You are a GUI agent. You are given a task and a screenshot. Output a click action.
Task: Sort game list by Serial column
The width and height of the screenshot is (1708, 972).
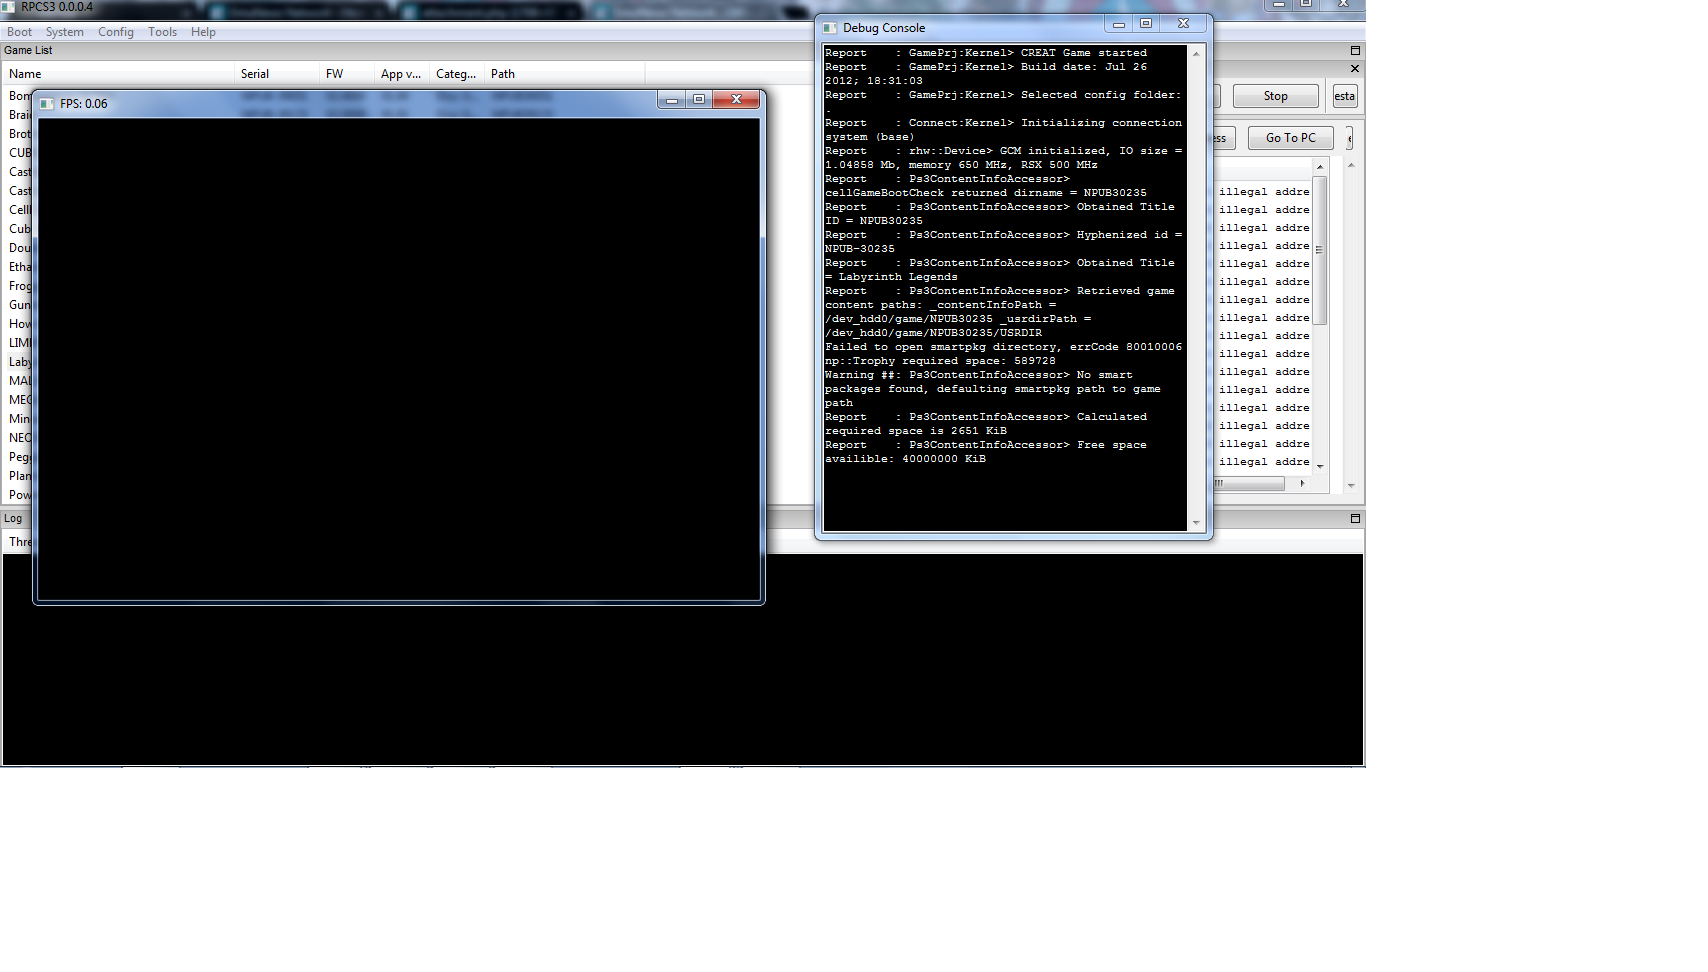[x=276, y=74]
